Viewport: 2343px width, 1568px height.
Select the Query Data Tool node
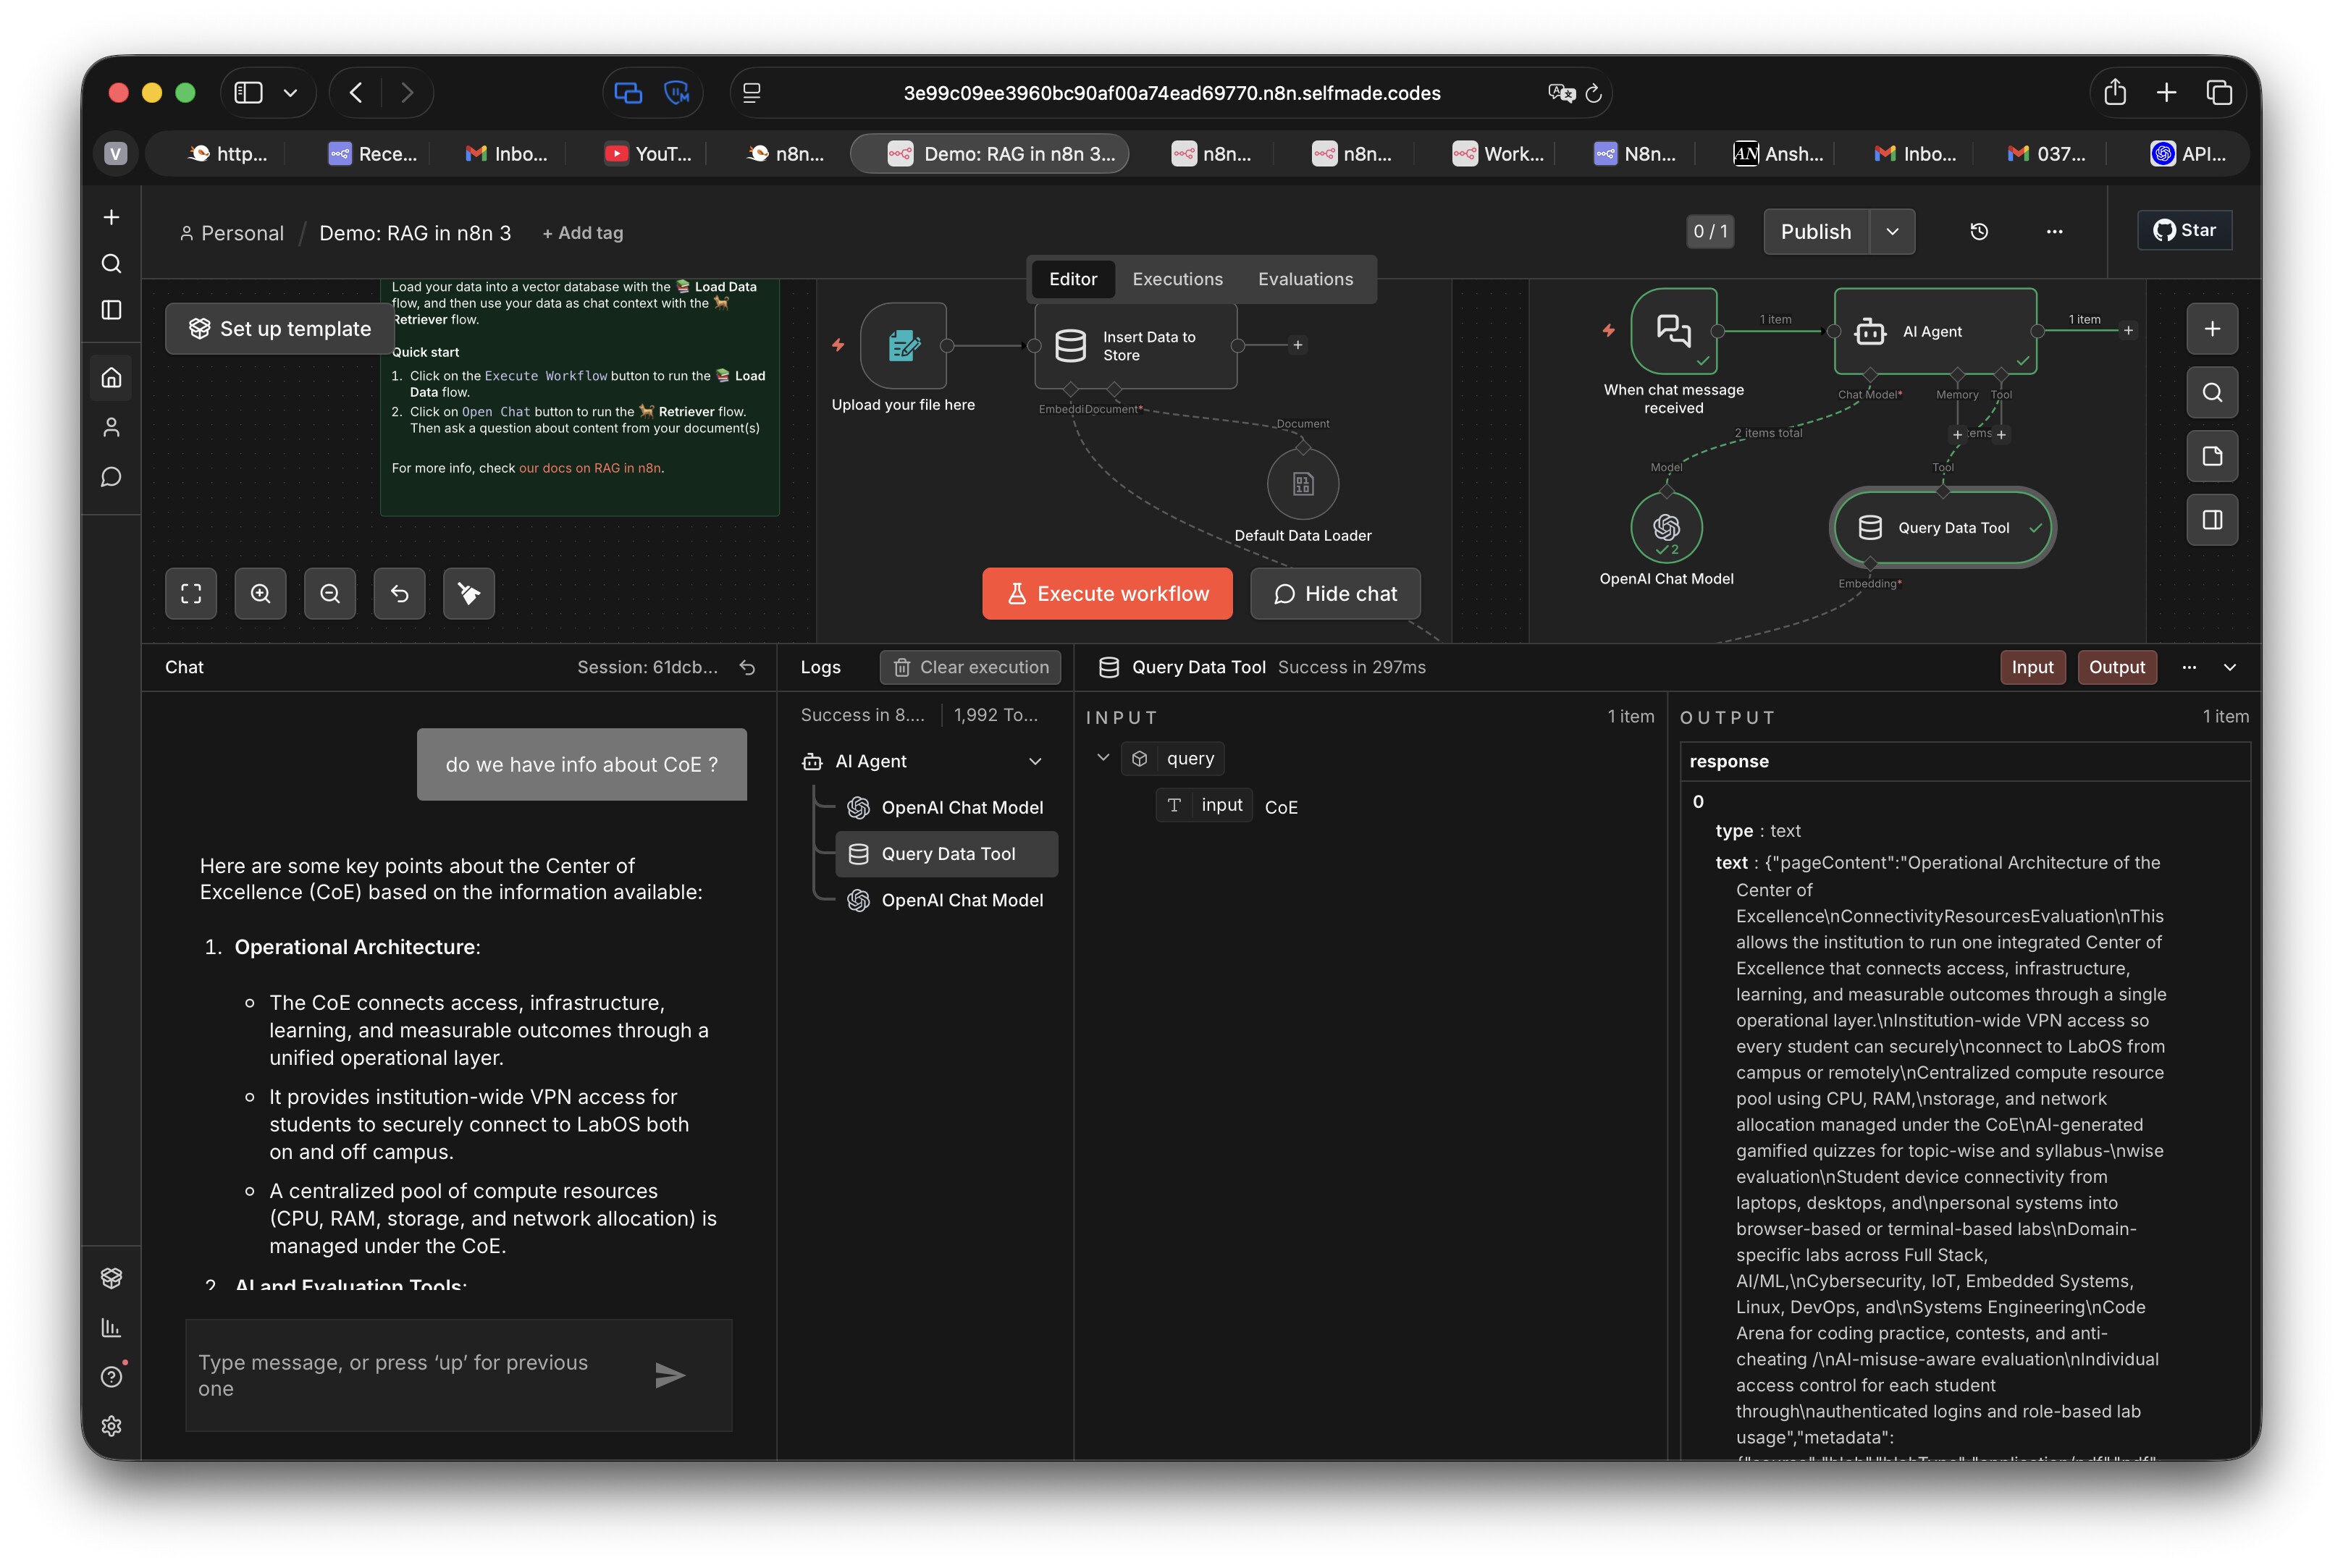point(1942,528)
